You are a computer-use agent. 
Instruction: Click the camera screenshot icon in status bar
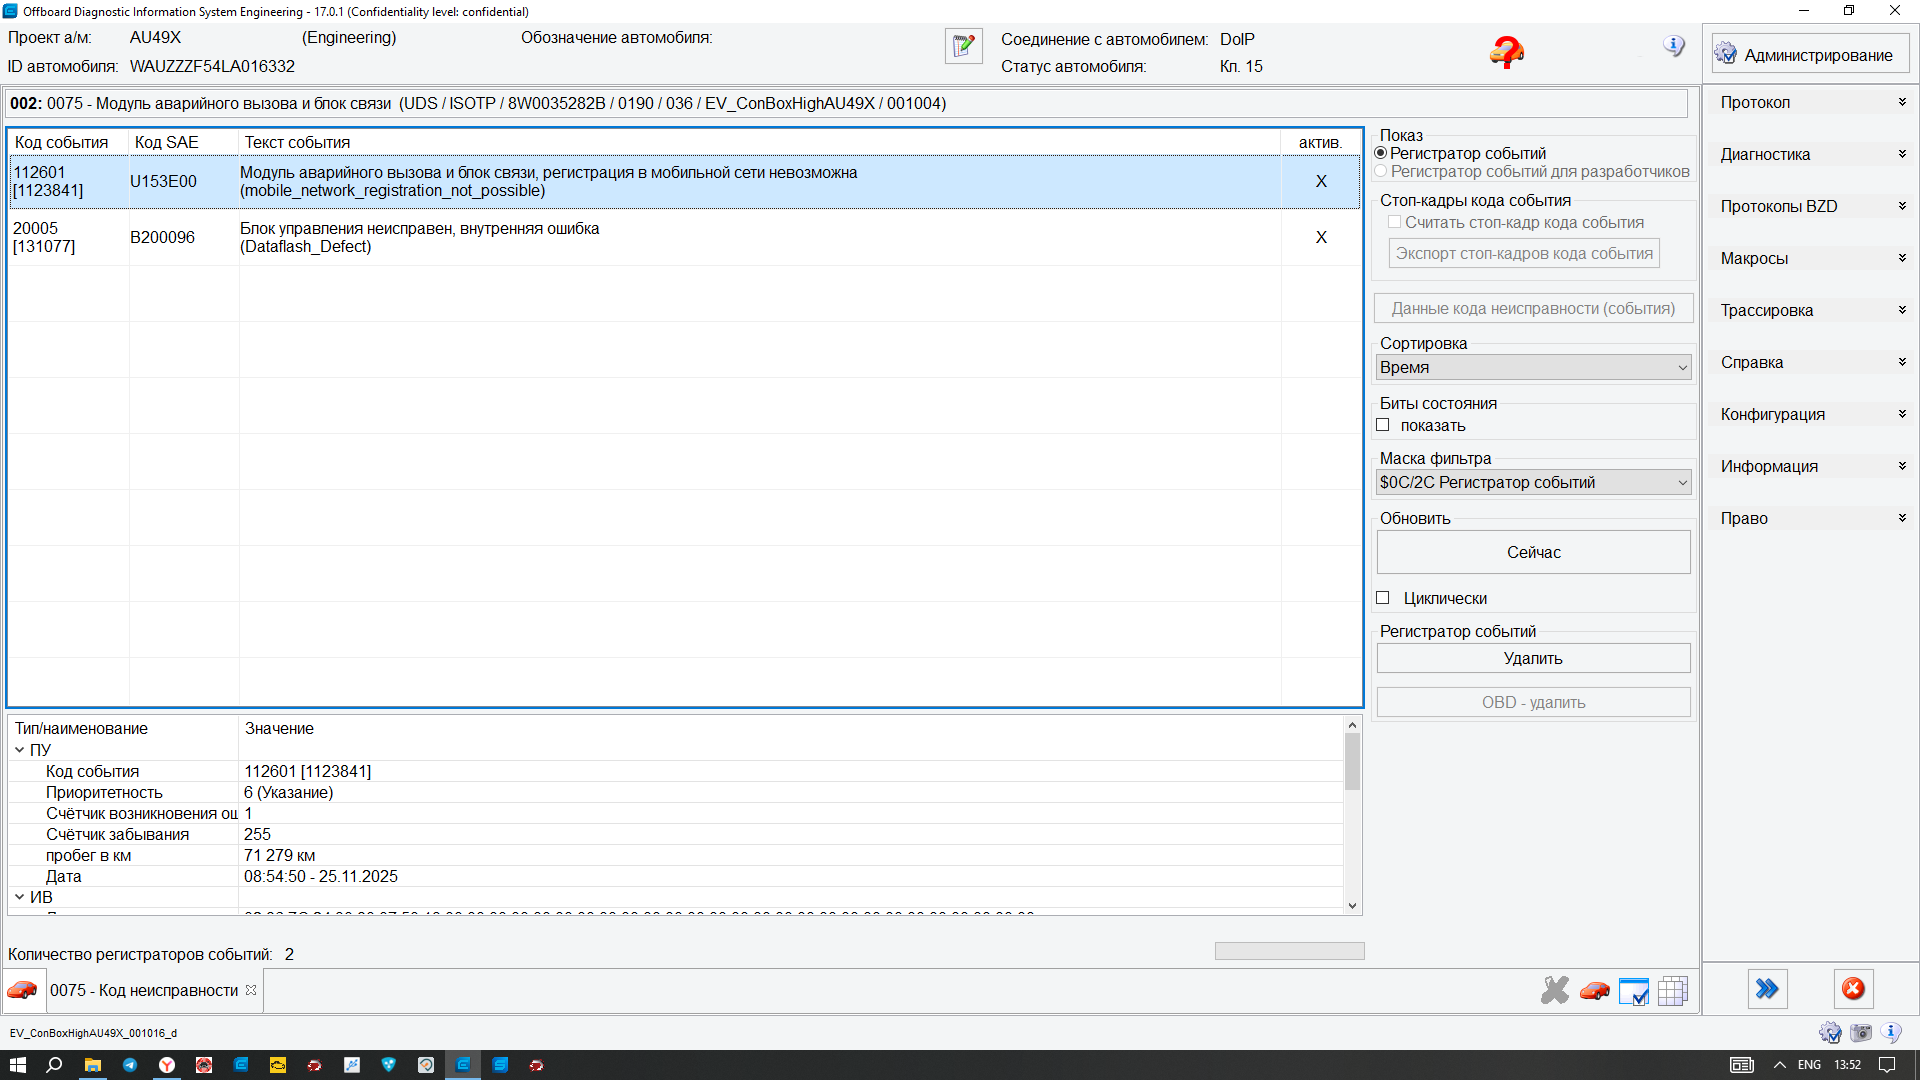pyautogui.click(x=1861, y=1033)
